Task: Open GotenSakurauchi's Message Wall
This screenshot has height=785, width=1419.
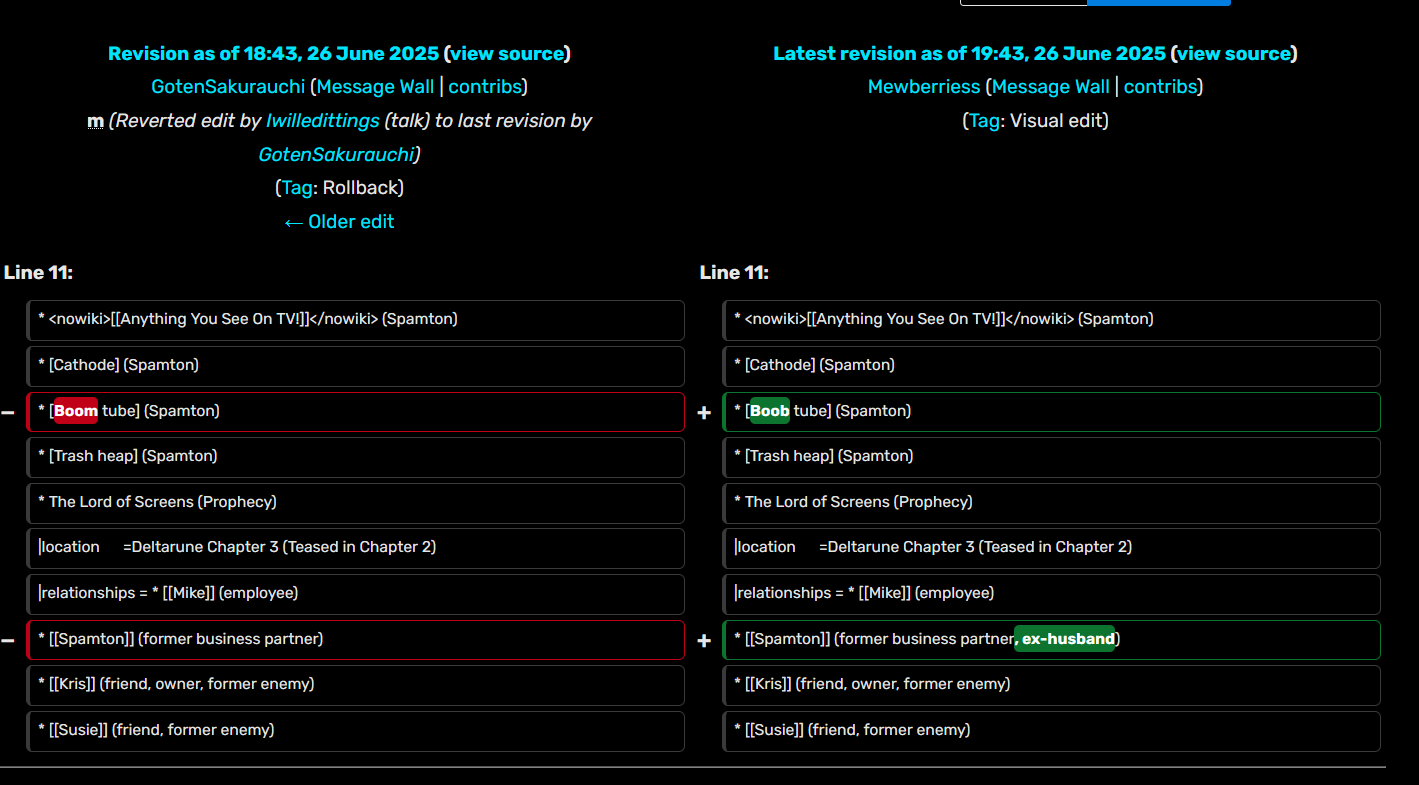Action: point(376,87)
